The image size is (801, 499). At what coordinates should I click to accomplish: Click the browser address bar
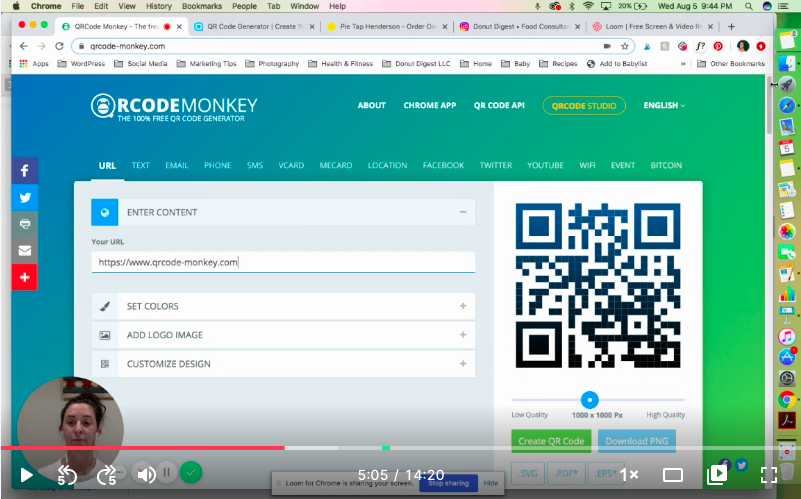coord(353,46)
